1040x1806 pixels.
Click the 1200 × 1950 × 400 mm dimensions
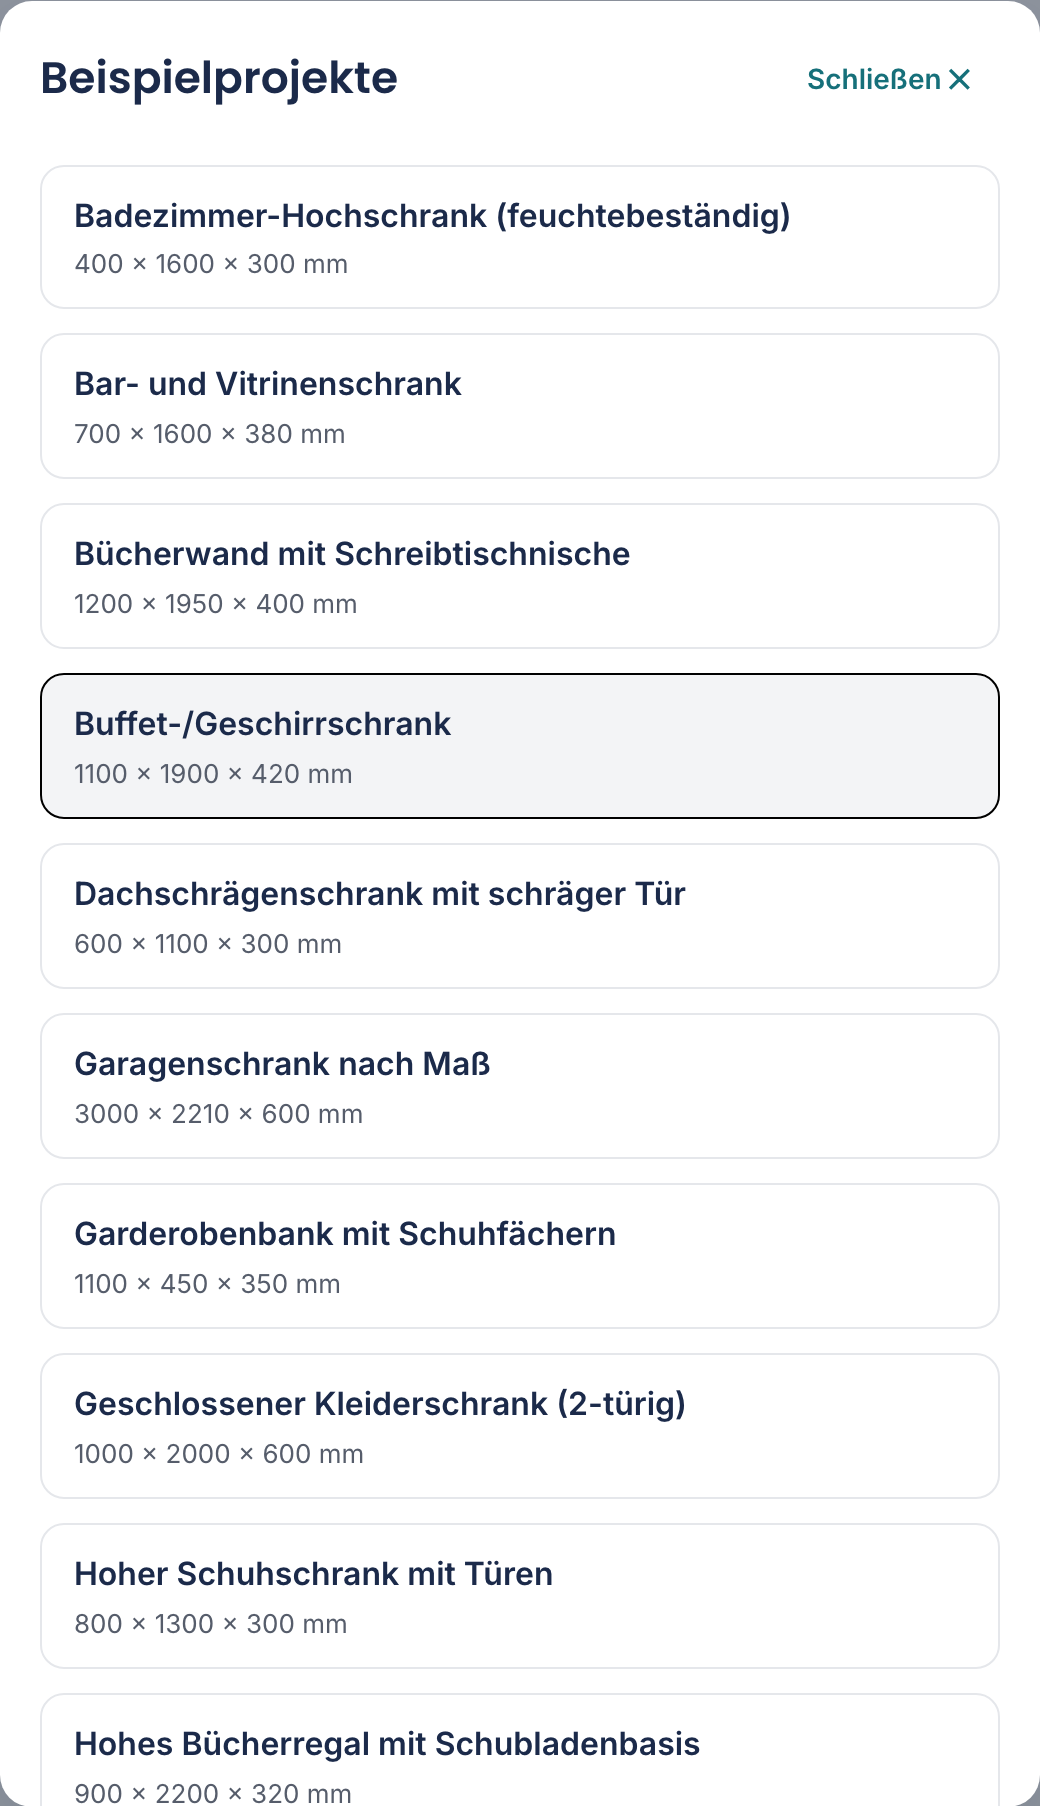[216, 604]
